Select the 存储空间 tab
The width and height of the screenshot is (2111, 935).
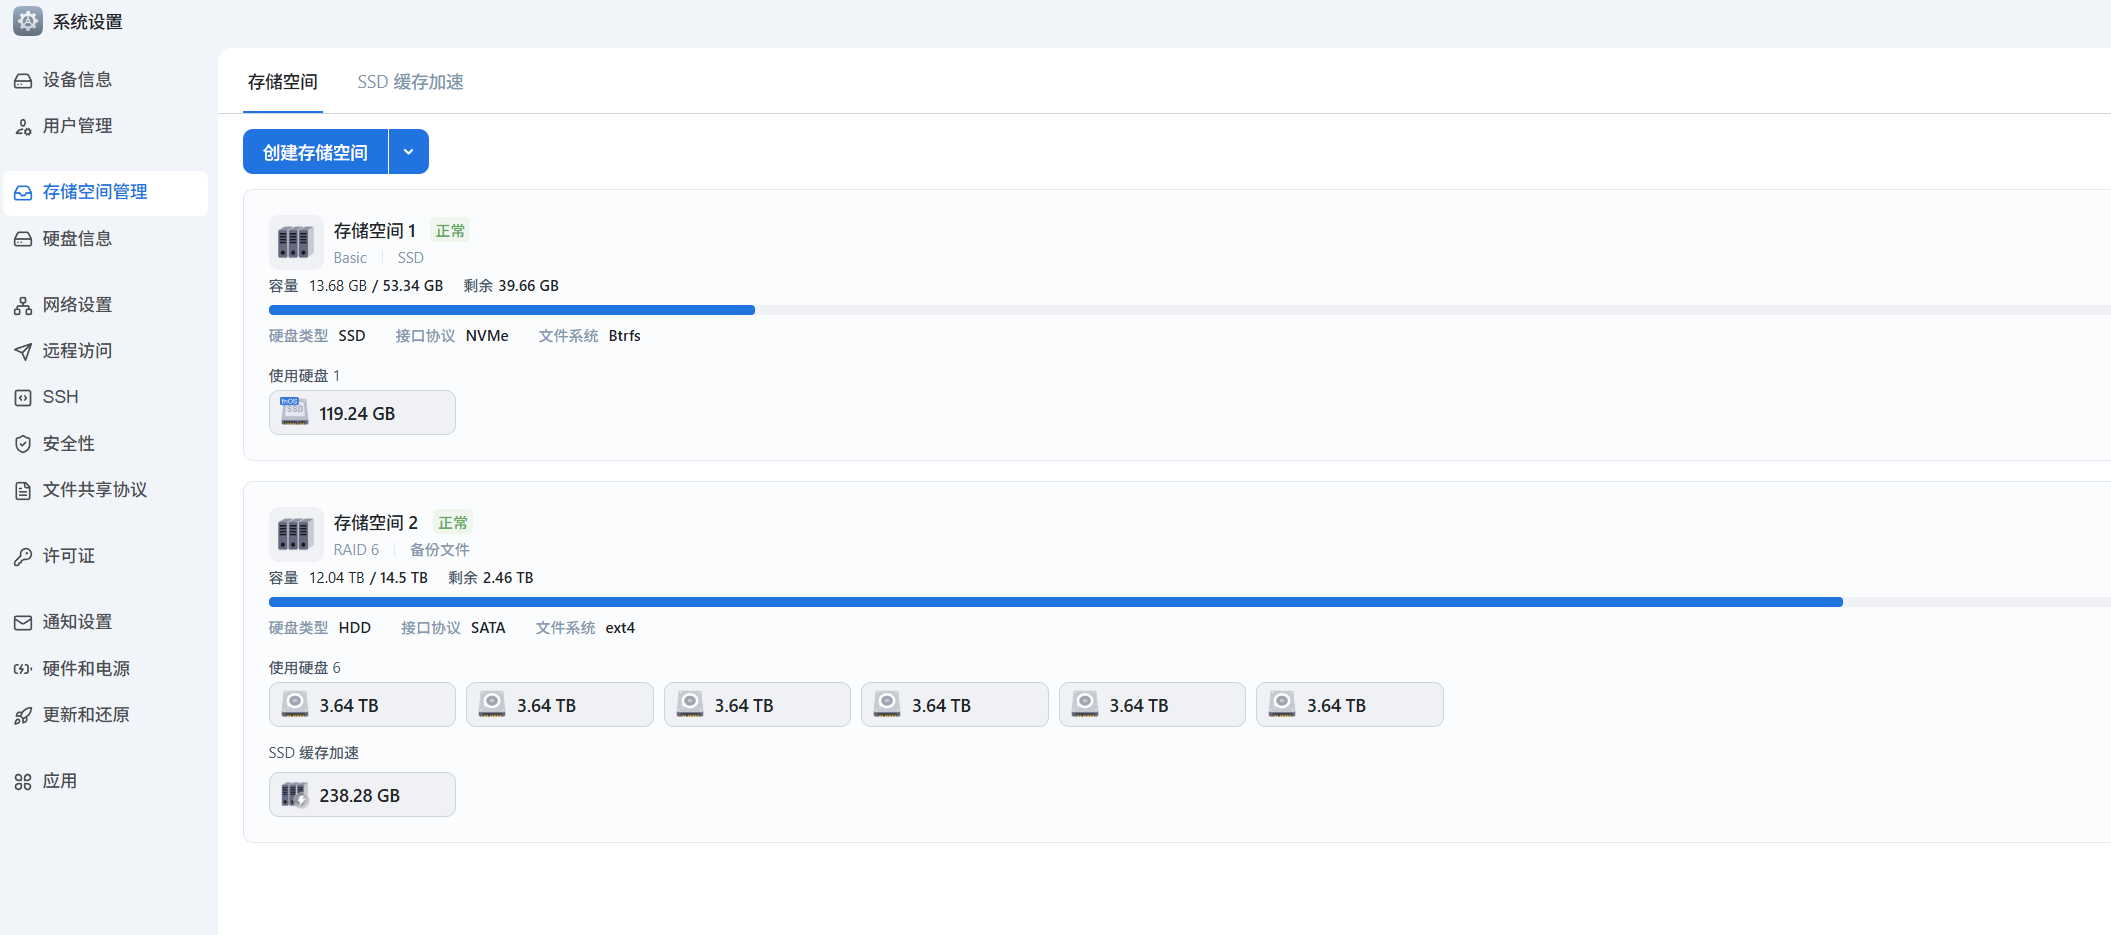(282, 82)
